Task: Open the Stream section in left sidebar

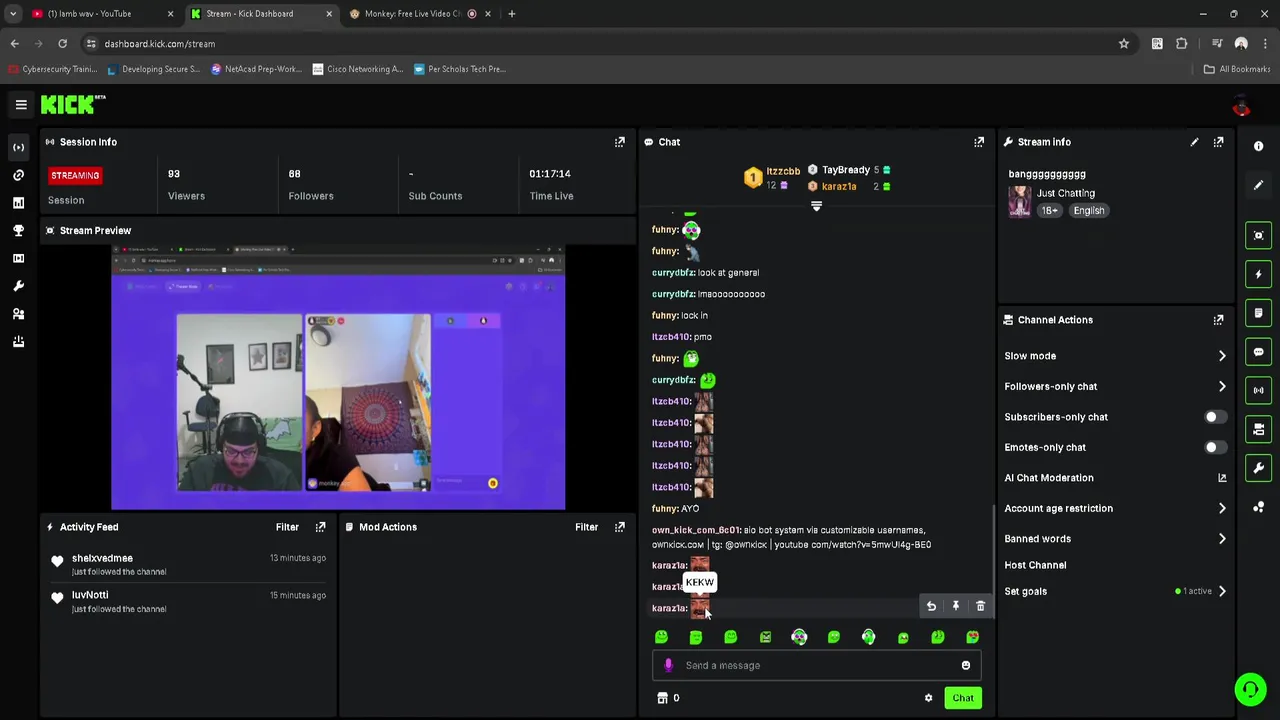Action: point(18,147)
